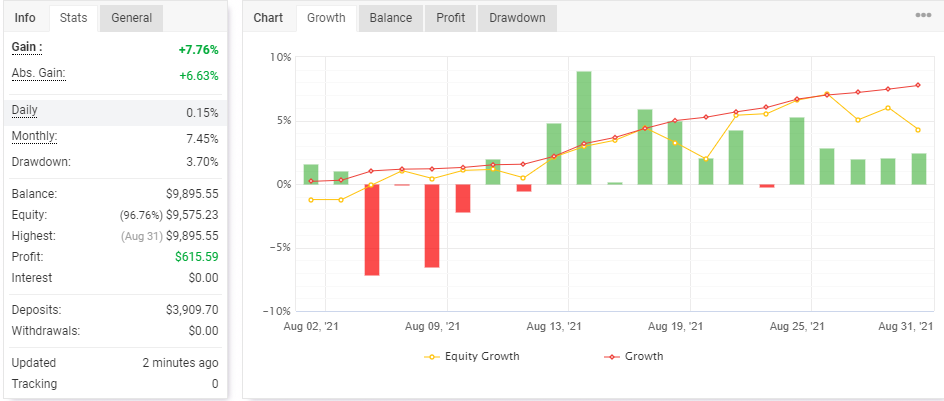Open the chart options three-dots menu
The width and height of the screenshot is (944, 401).
(x=924, y=16)
